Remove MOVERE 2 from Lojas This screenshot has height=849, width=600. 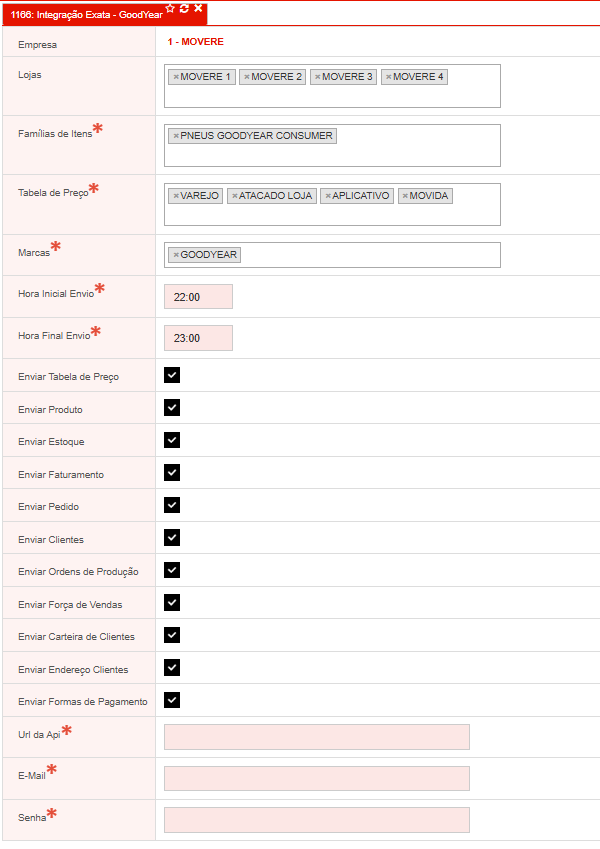click(247, 77)
